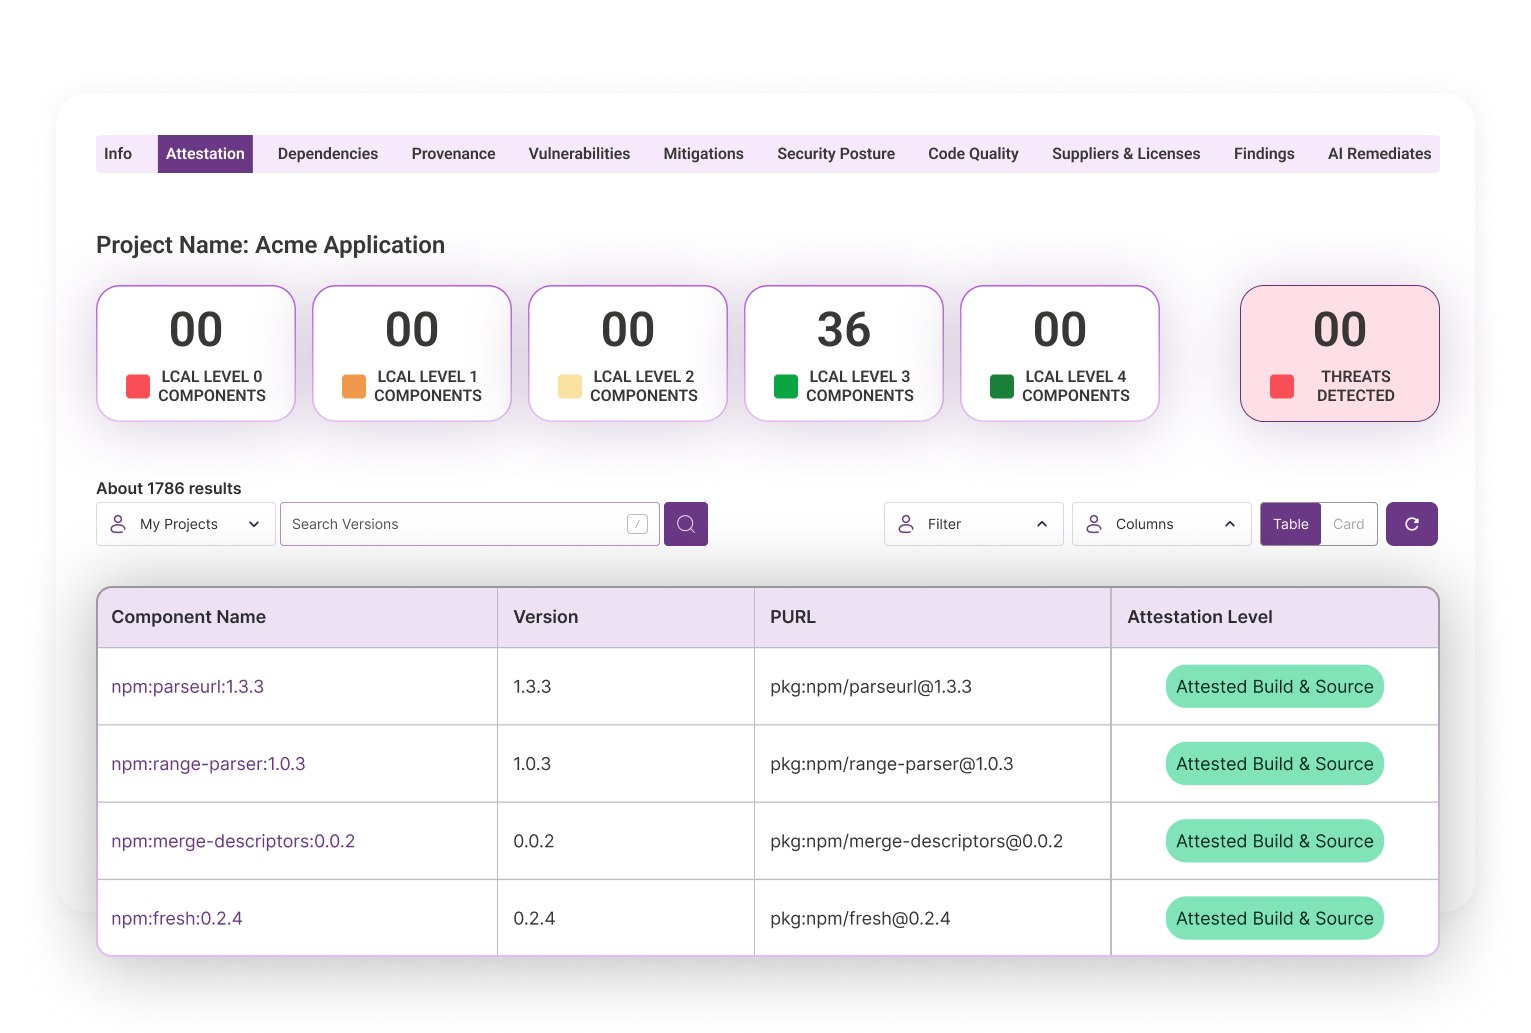Click the version cell 1.0.3

(x=626, y=764)
